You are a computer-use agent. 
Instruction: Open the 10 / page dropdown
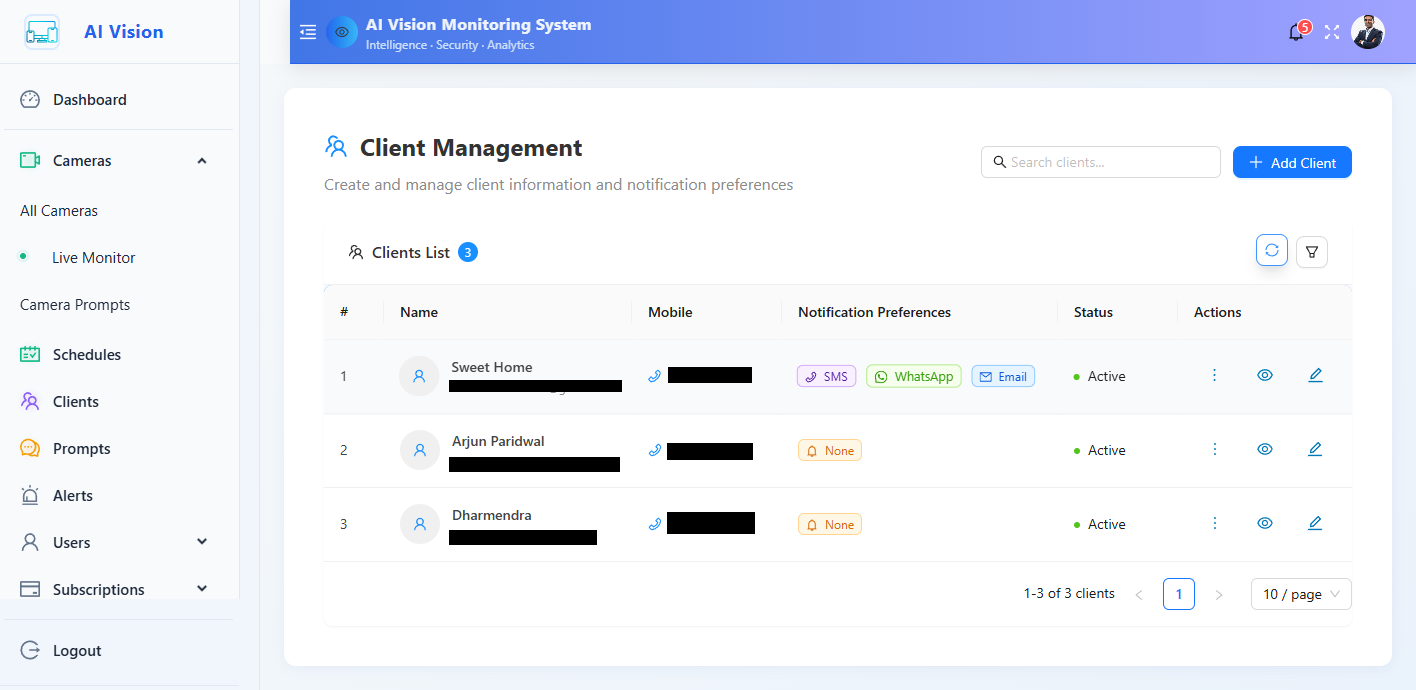[x=1300, y=594]
